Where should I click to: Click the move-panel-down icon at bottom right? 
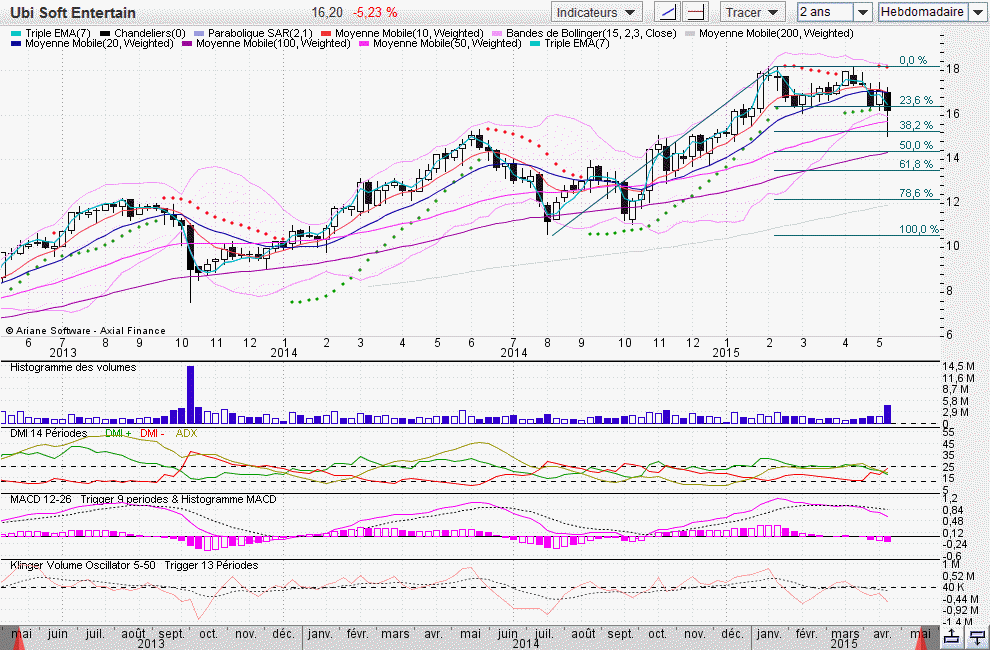pos(977,637)
